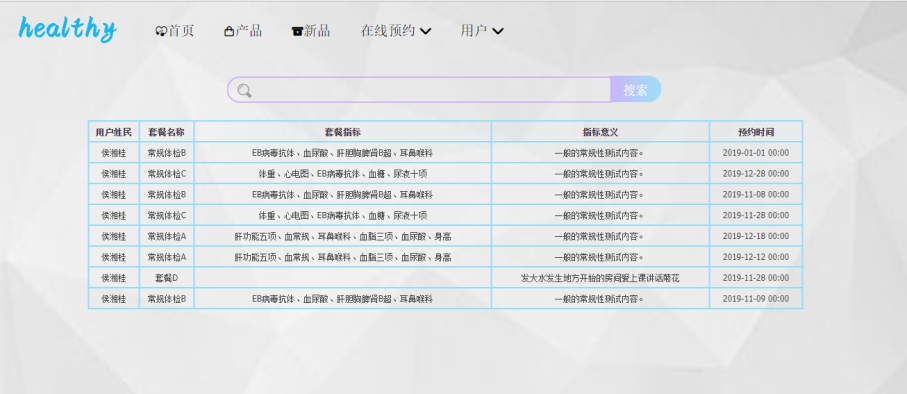
Task: Click 常规体检B in the 2019-11-08 row
Action: 167,194
